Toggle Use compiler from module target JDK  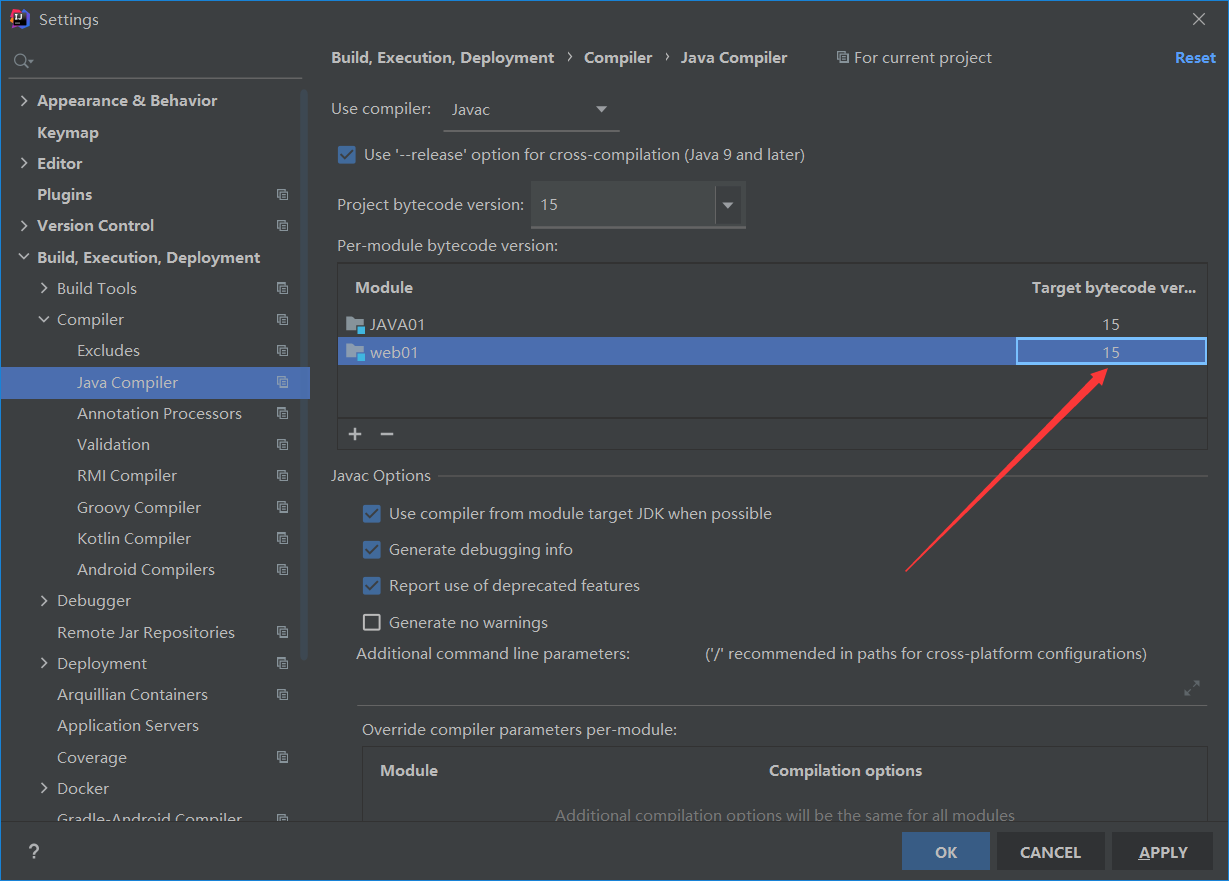[x=372, y=514]
